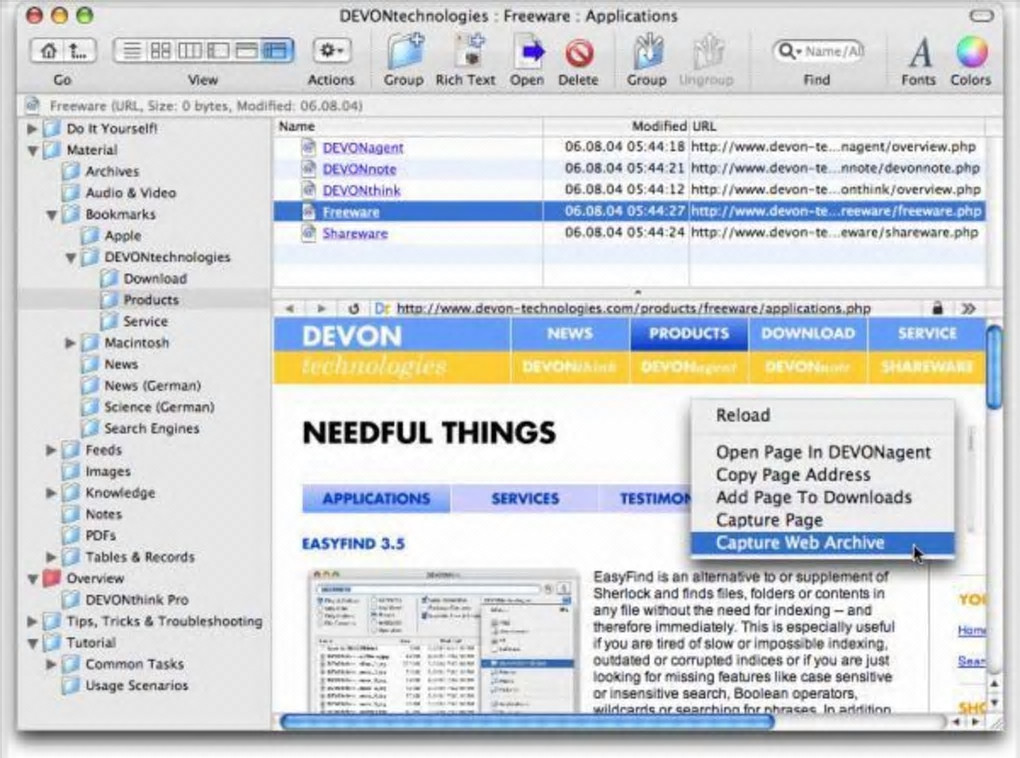Open the DEVONnote bookmark link

pos(360,169)
